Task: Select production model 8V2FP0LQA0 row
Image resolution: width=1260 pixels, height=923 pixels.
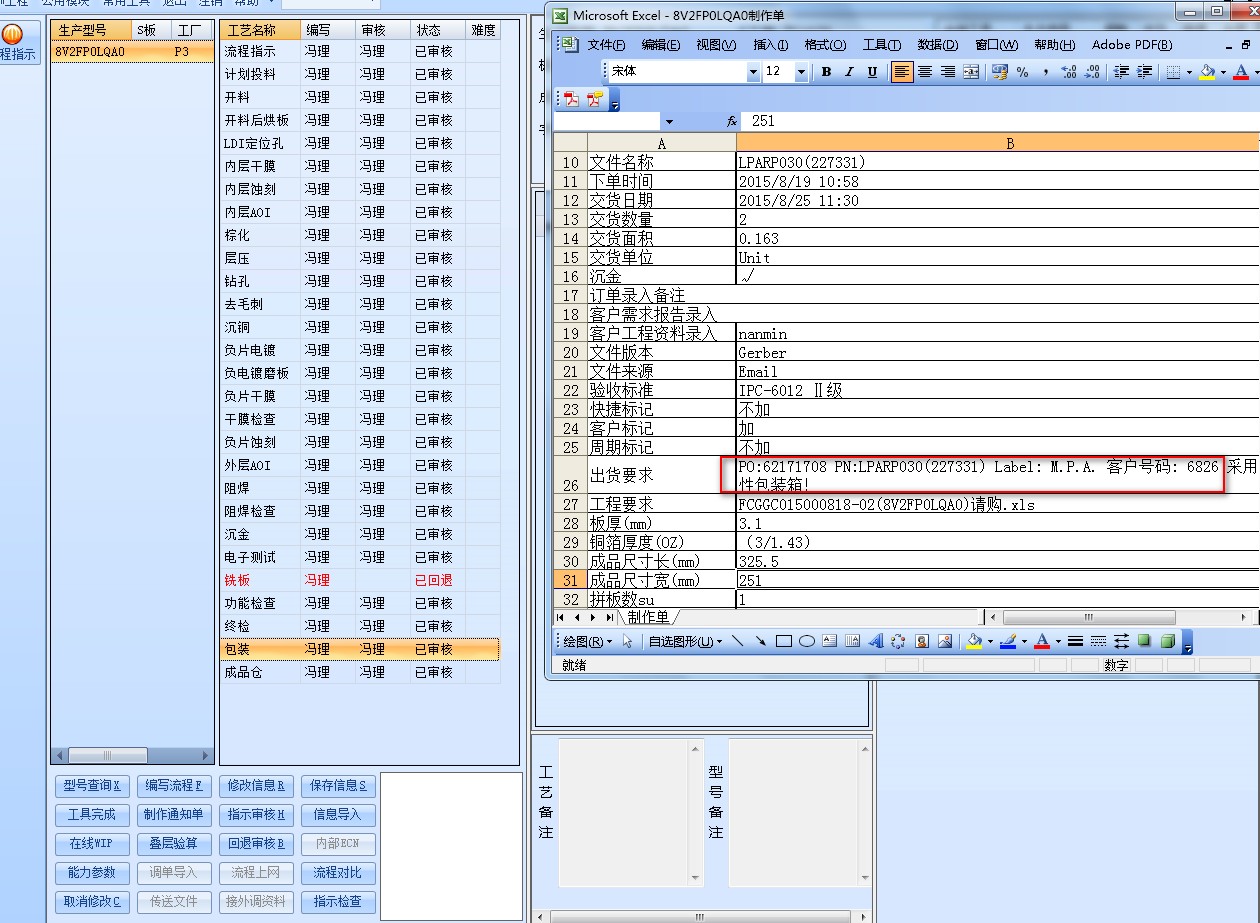Action: pos(132,51)
